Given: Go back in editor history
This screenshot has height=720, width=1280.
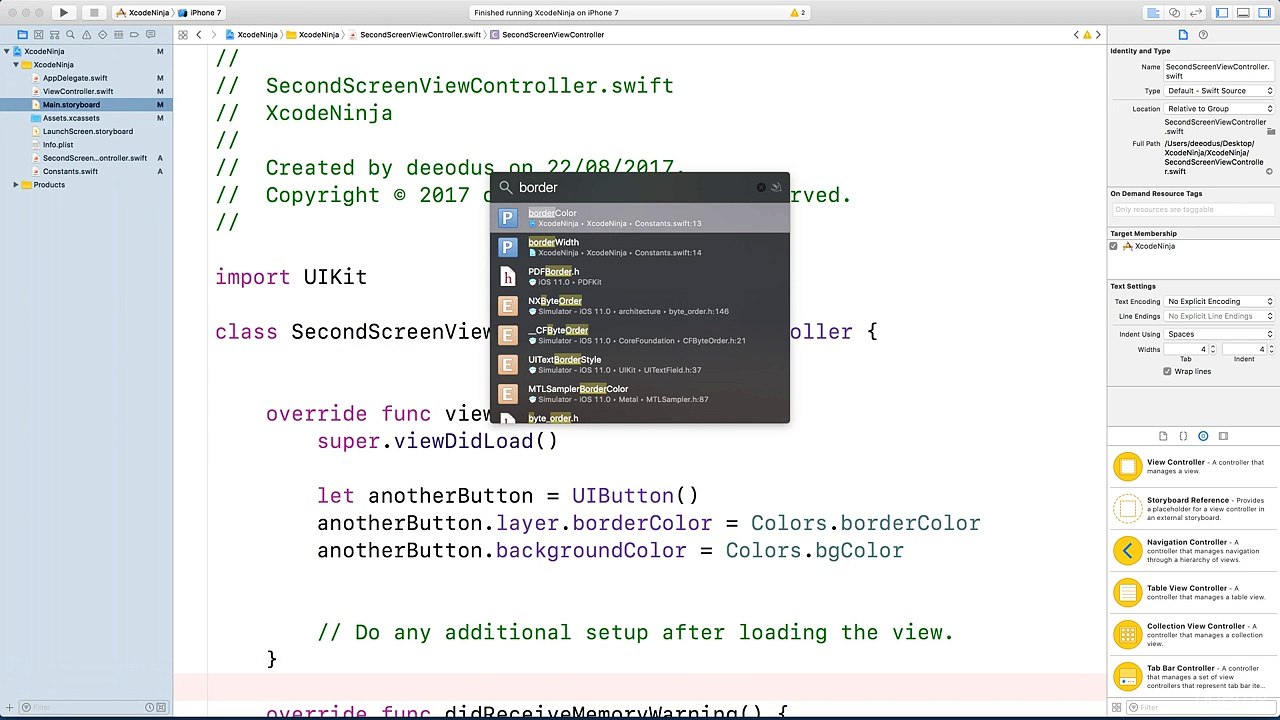Looking at the screenshot, I should [199, 35].
